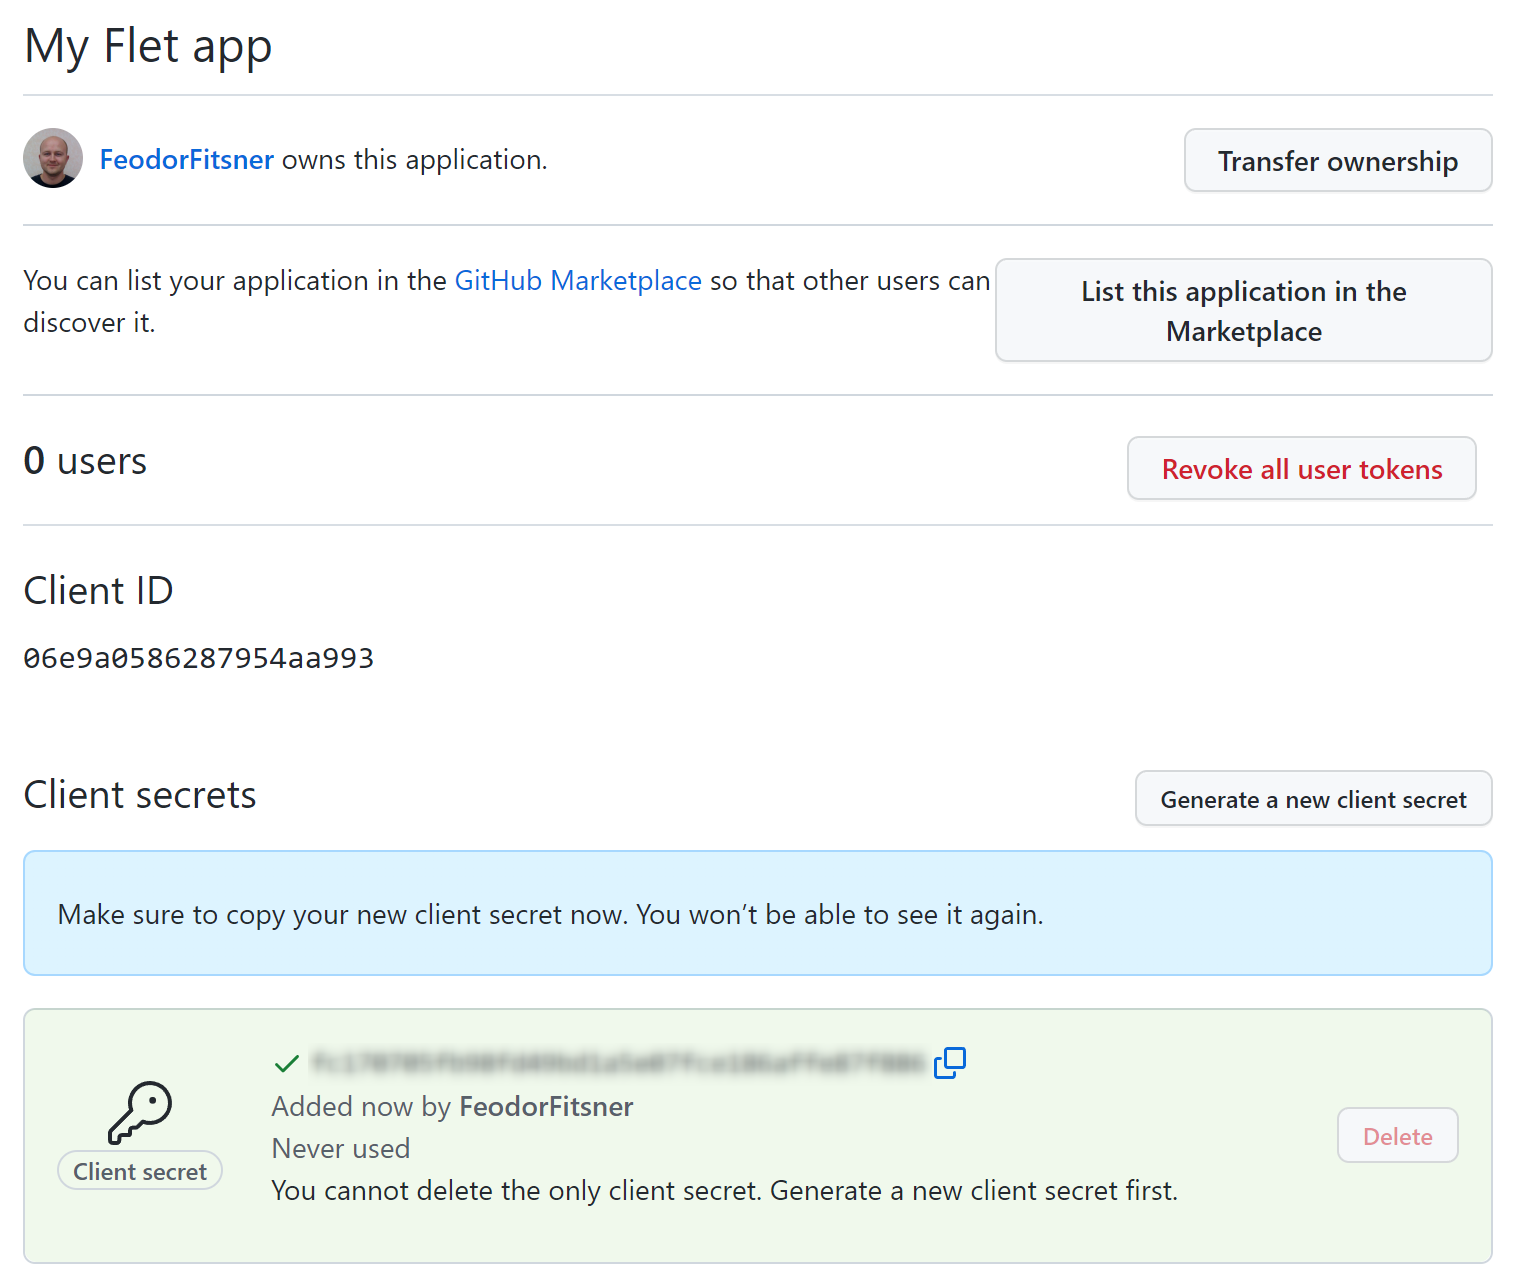Click the green checkmark beside the secret
Viewport: 1518px width, 1287px height.
click(x=286, y=1063)
